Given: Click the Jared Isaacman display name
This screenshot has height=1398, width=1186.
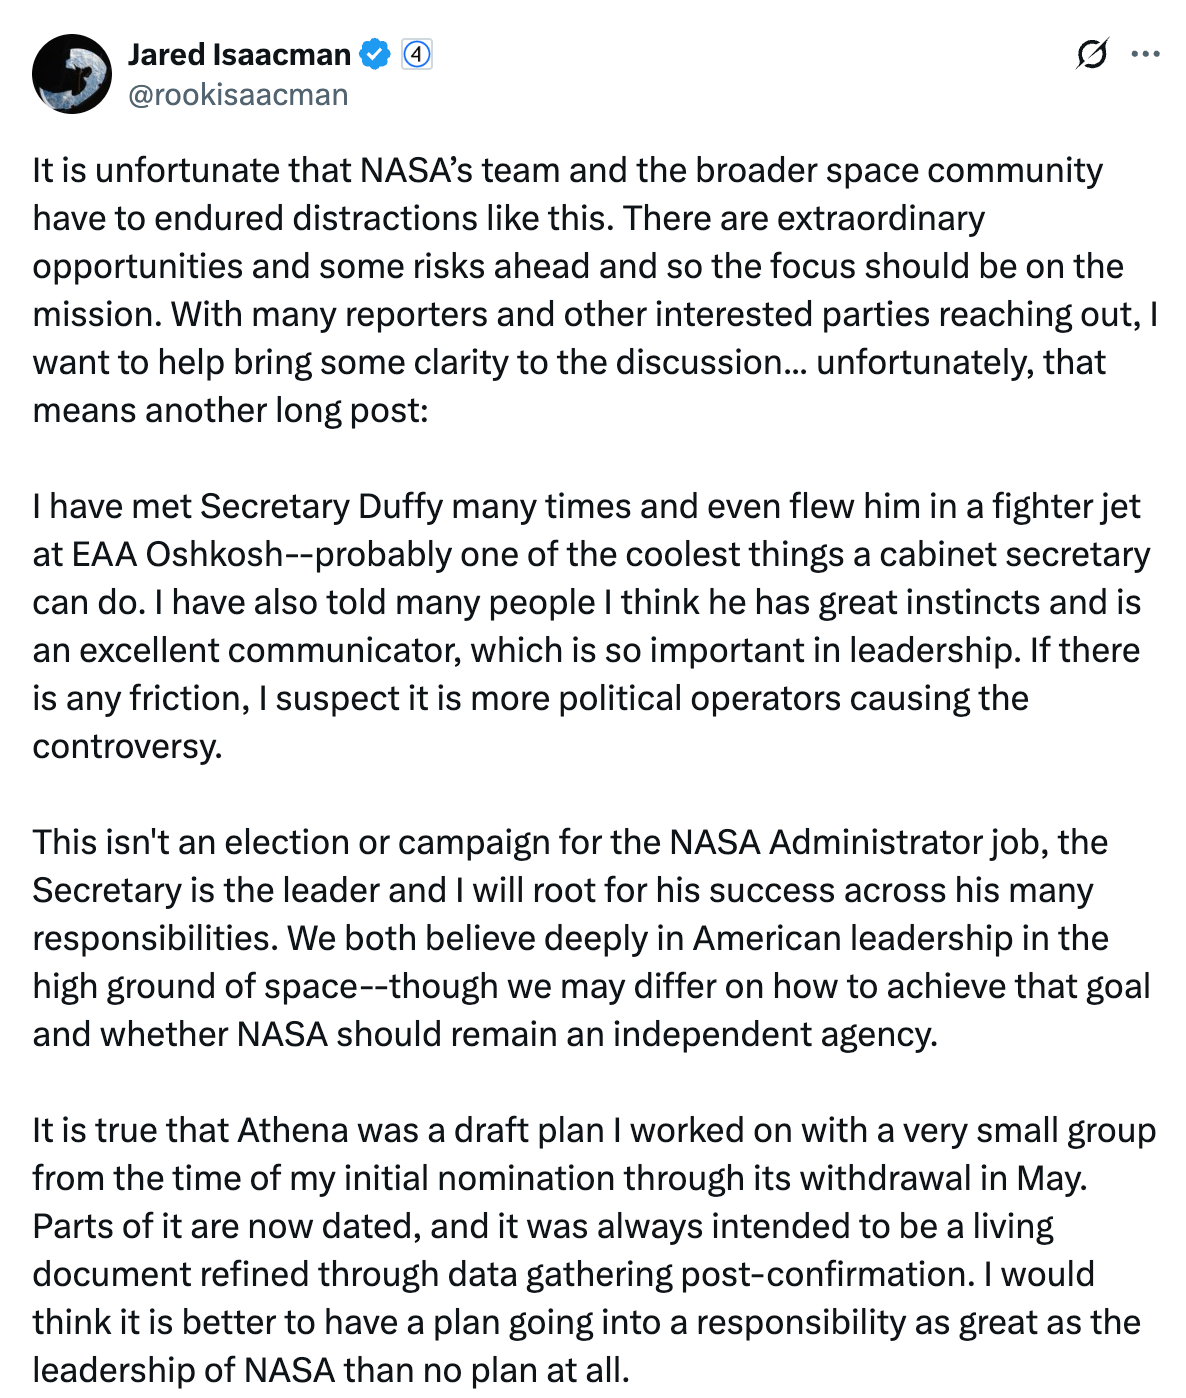Looking at the screenshot, I should [x=239, y=54].
